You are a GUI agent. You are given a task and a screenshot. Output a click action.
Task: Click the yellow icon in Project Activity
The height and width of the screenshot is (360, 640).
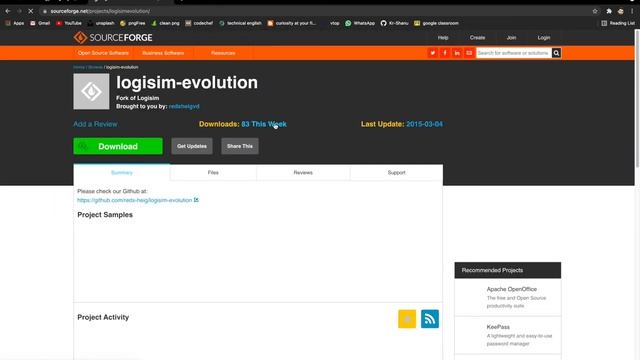[x=407, y=319]
